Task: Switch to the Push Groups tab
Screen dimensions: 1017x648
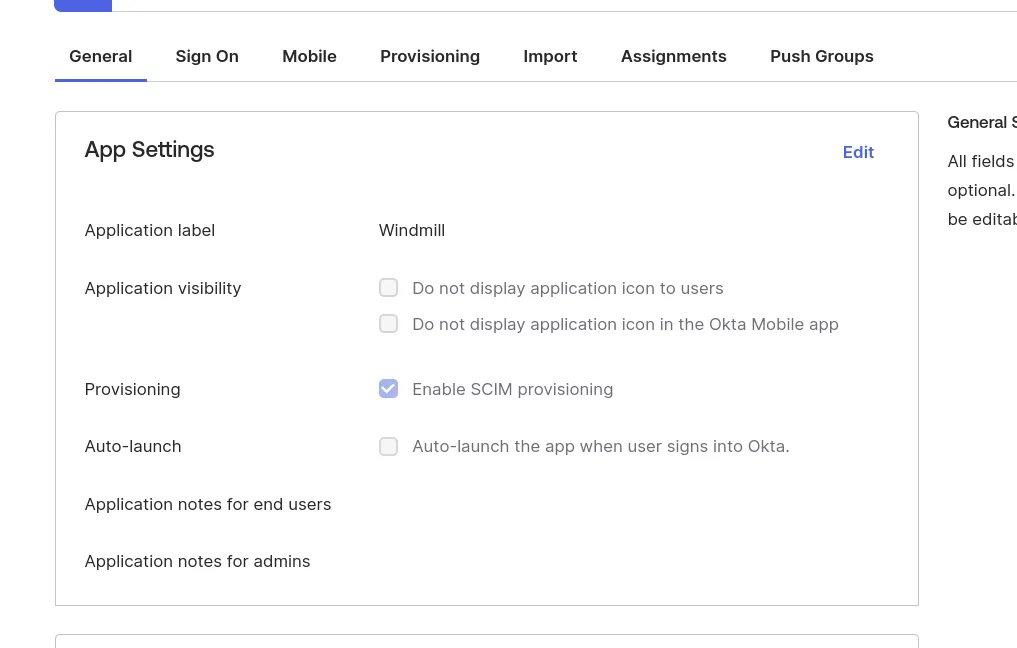Action: point(821,56)
